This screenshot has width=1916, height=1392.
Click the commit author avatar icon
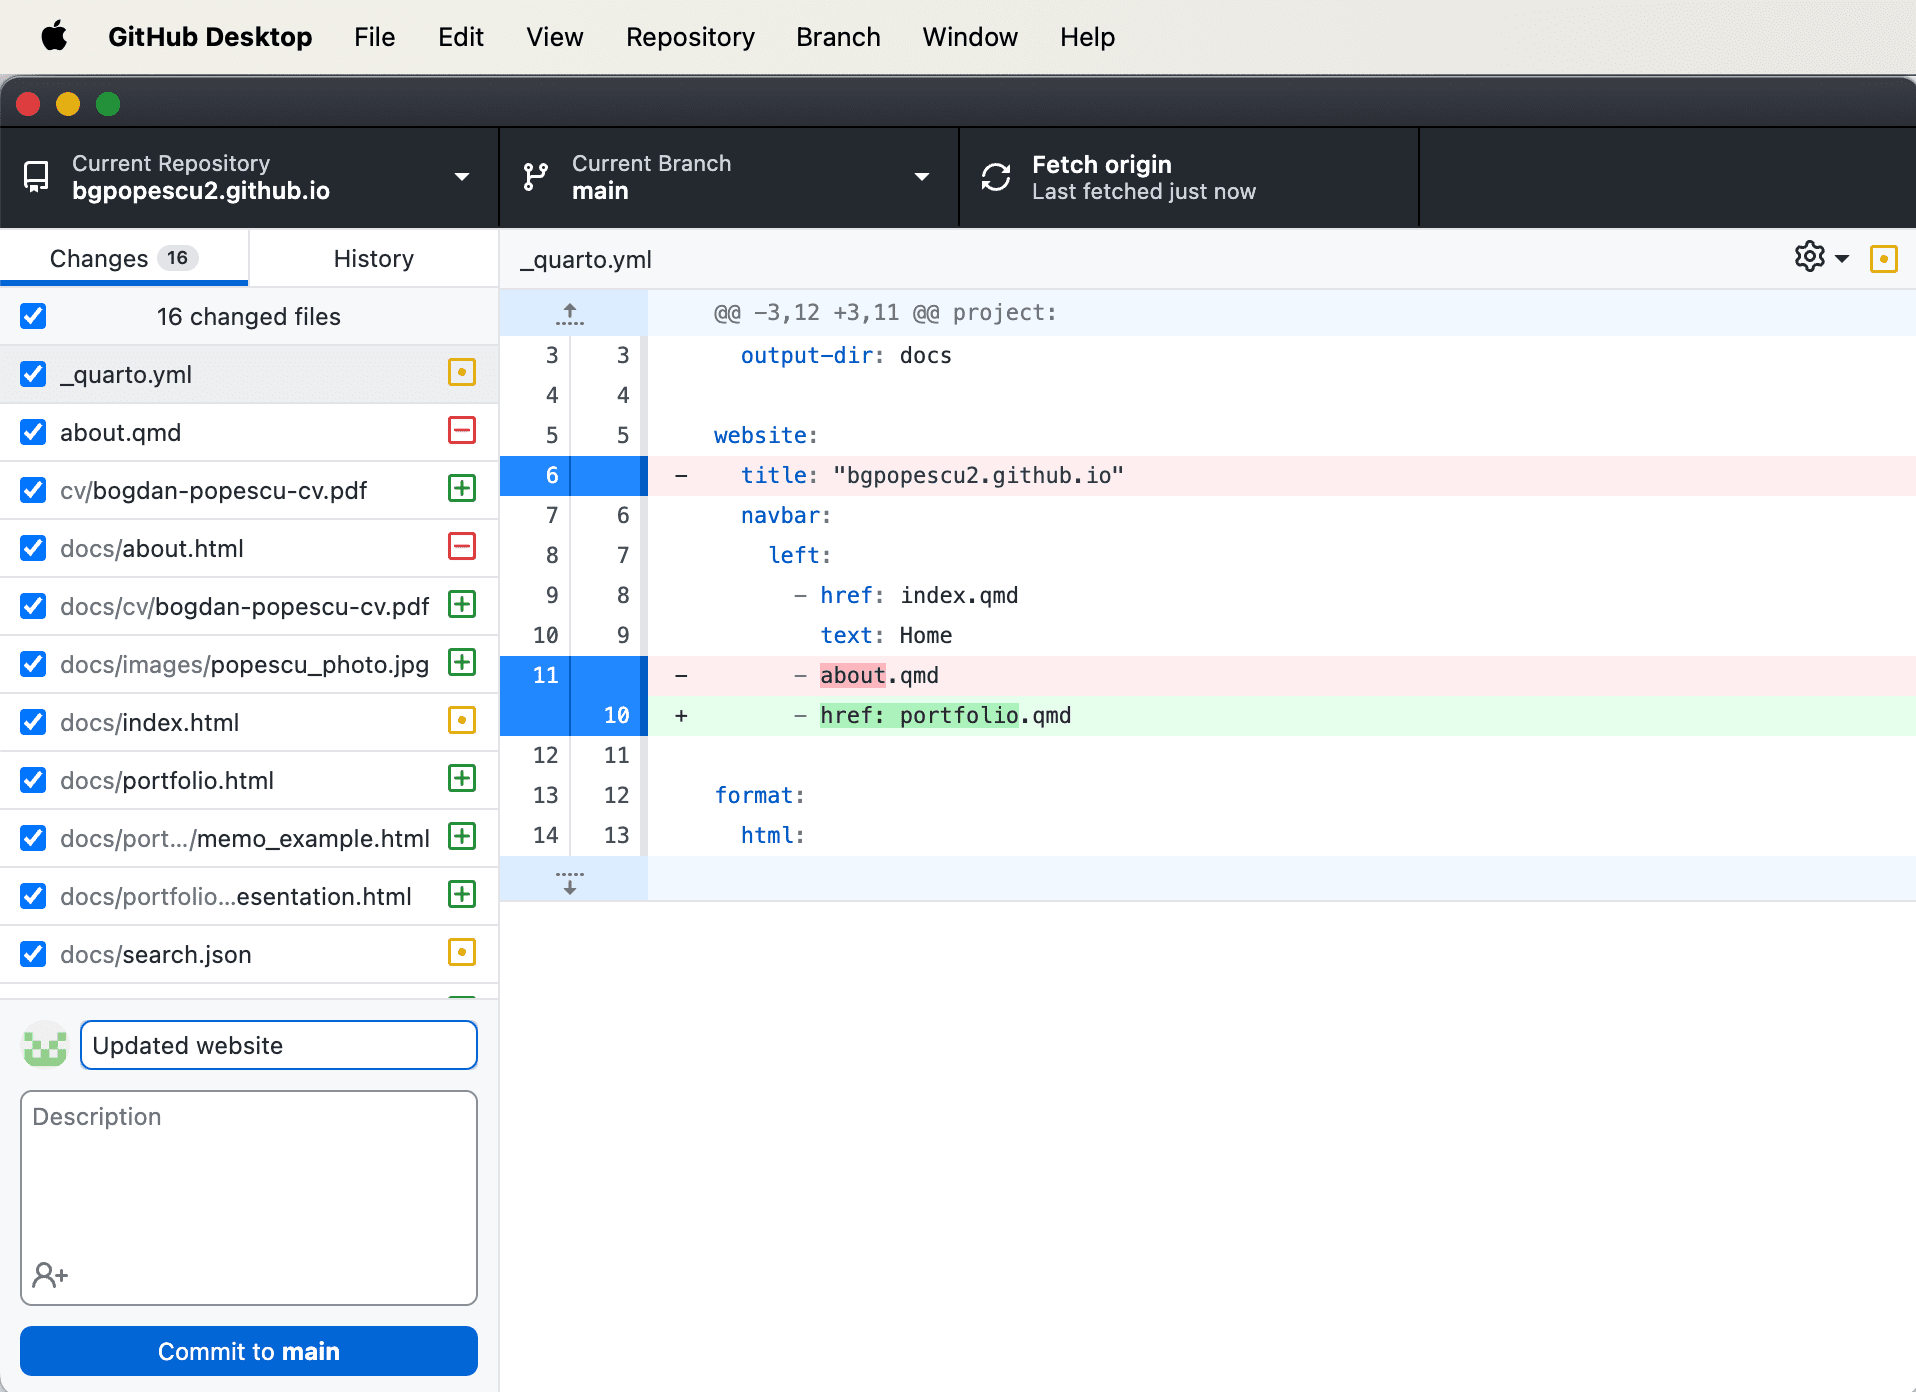[45, 1045]
